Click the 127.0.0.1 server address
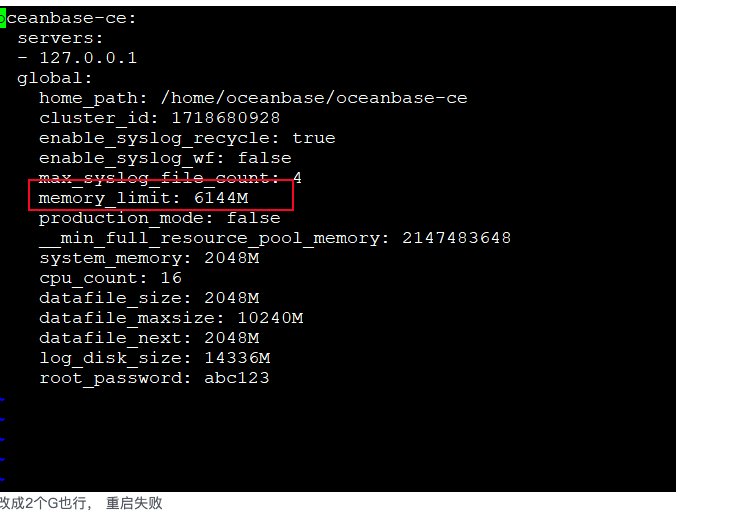This screenshot has width=741, height=520. pos(88,58)
